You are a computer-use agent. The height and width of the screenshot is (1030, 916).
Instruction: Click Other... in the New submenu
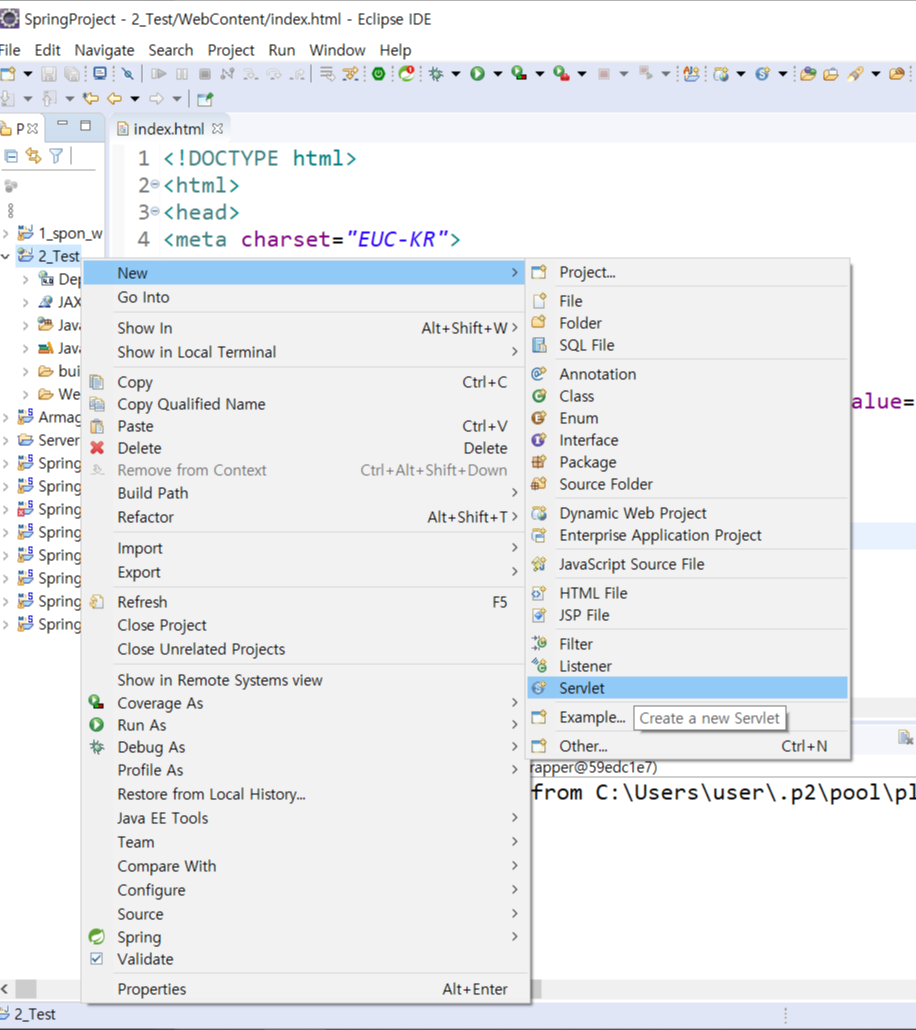coord(687,746)
